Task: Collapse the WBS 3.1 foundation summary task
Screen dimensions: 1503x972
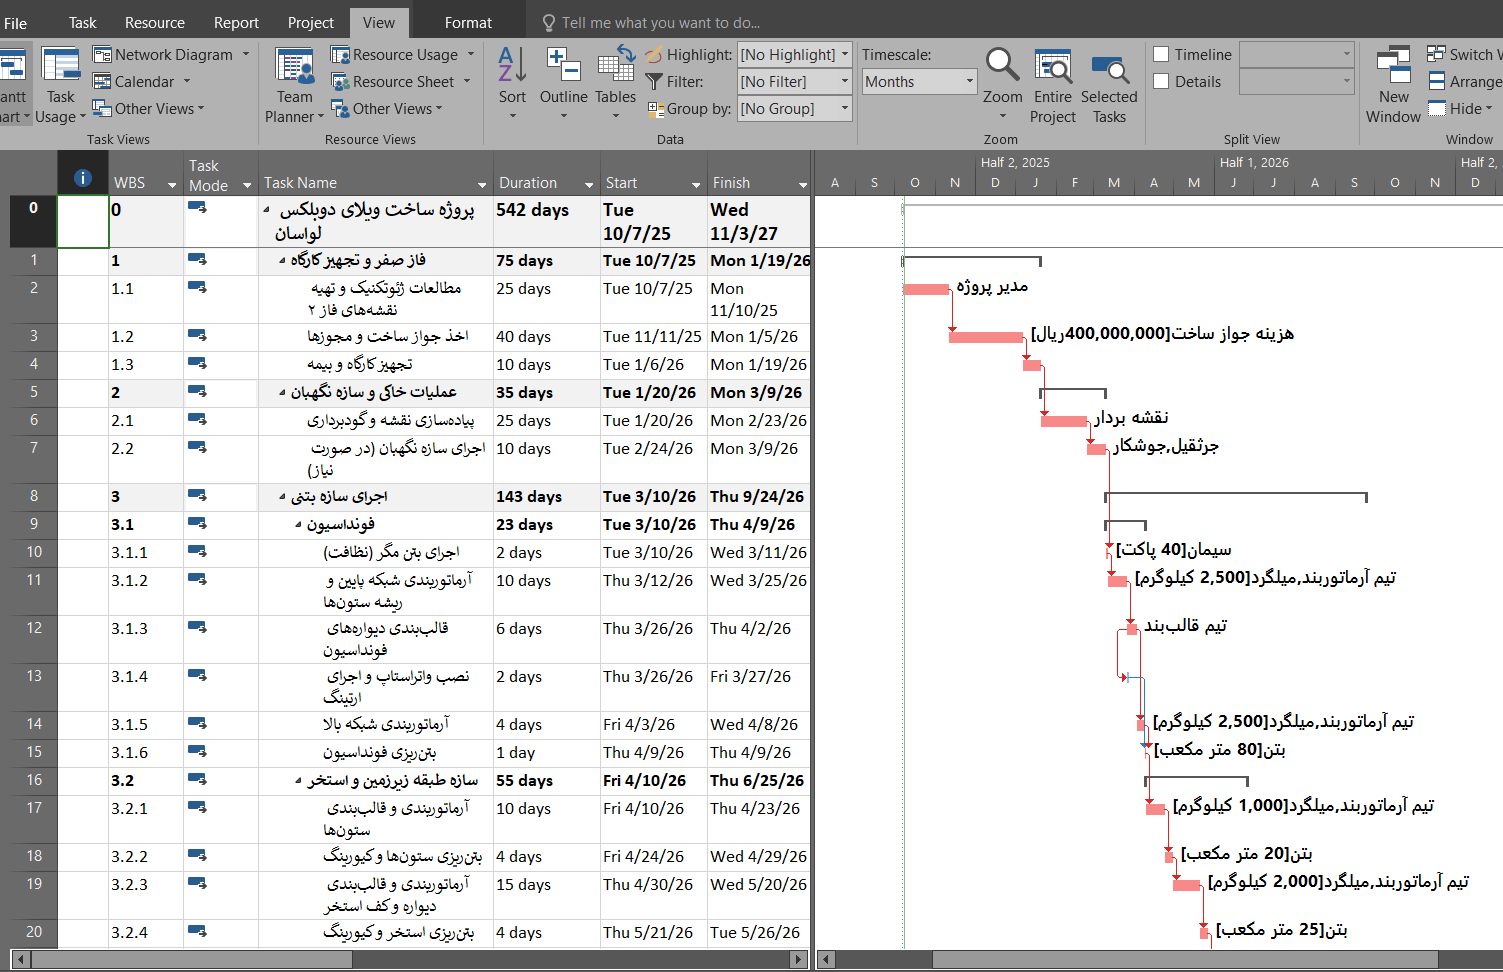Action: tap(298, 525)
